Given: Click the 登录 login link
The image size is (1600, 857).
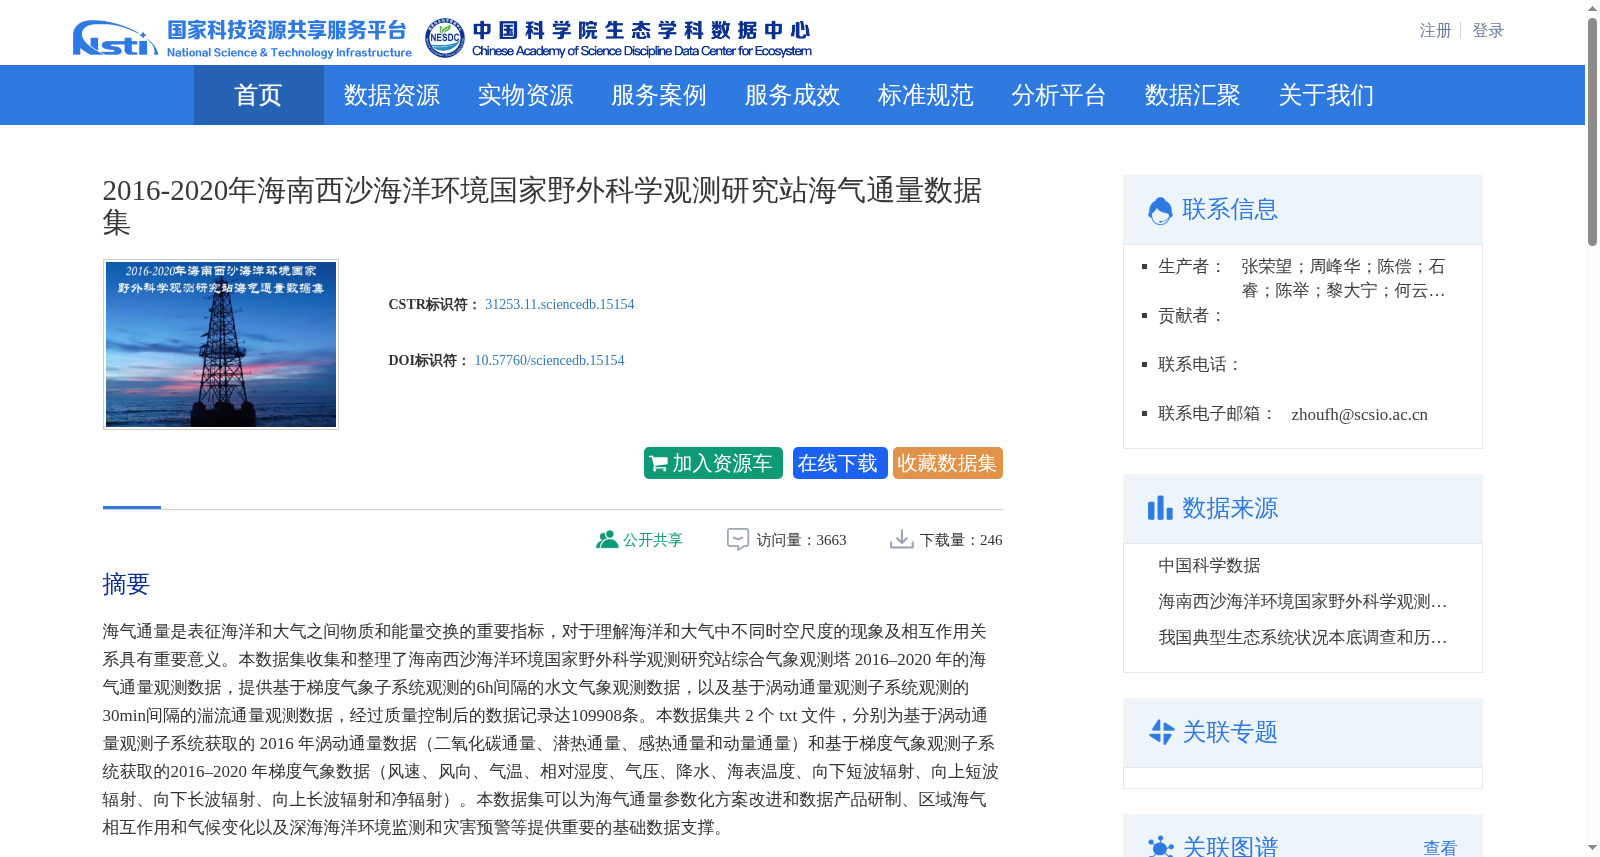Looking at the screenshot, I should pyautogui.click(x=1488, y=31).
